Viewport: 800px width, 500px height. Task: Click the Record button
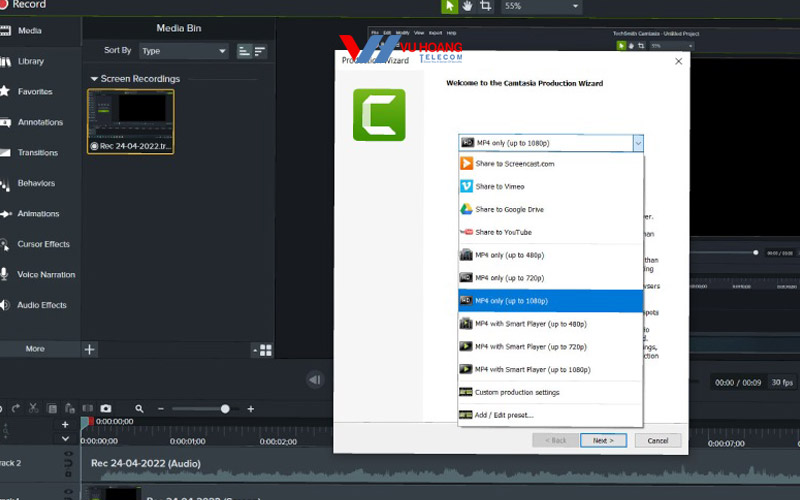(23, 5)
